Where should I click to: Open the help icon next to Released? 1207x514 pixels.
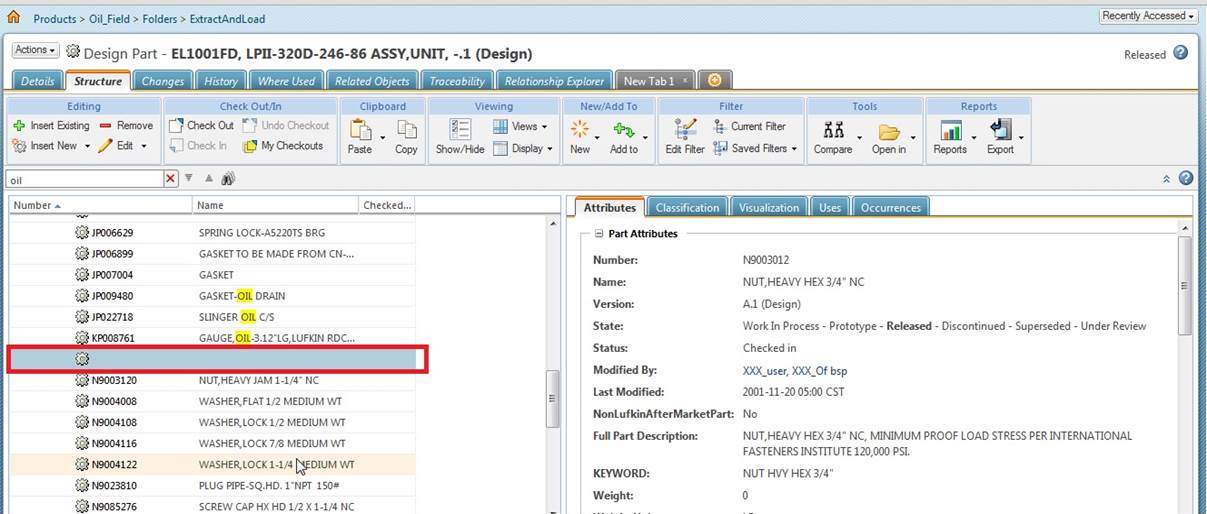coord(1181,53)
